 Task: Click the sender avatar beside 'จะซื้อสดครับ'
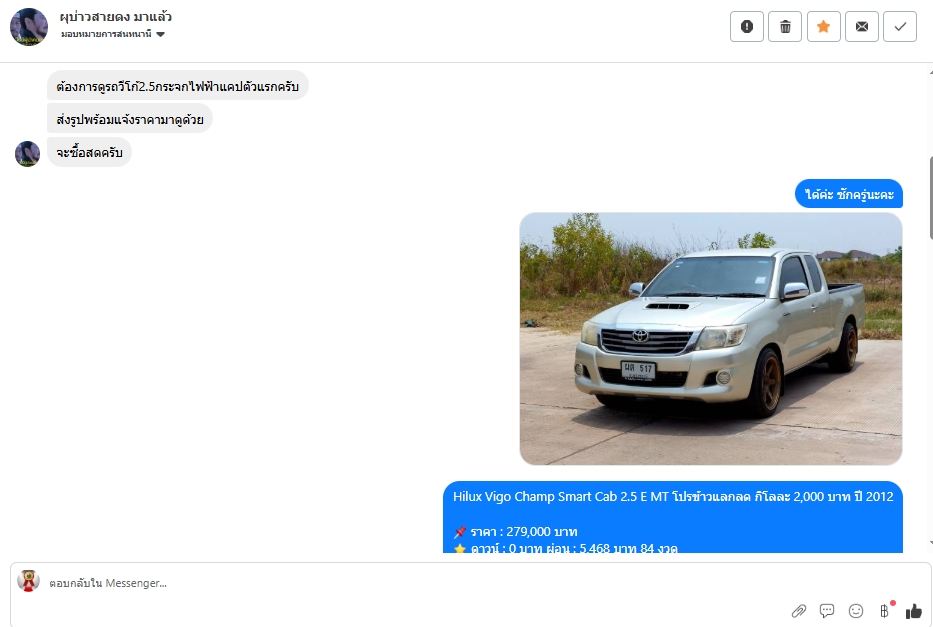point(27,153)
